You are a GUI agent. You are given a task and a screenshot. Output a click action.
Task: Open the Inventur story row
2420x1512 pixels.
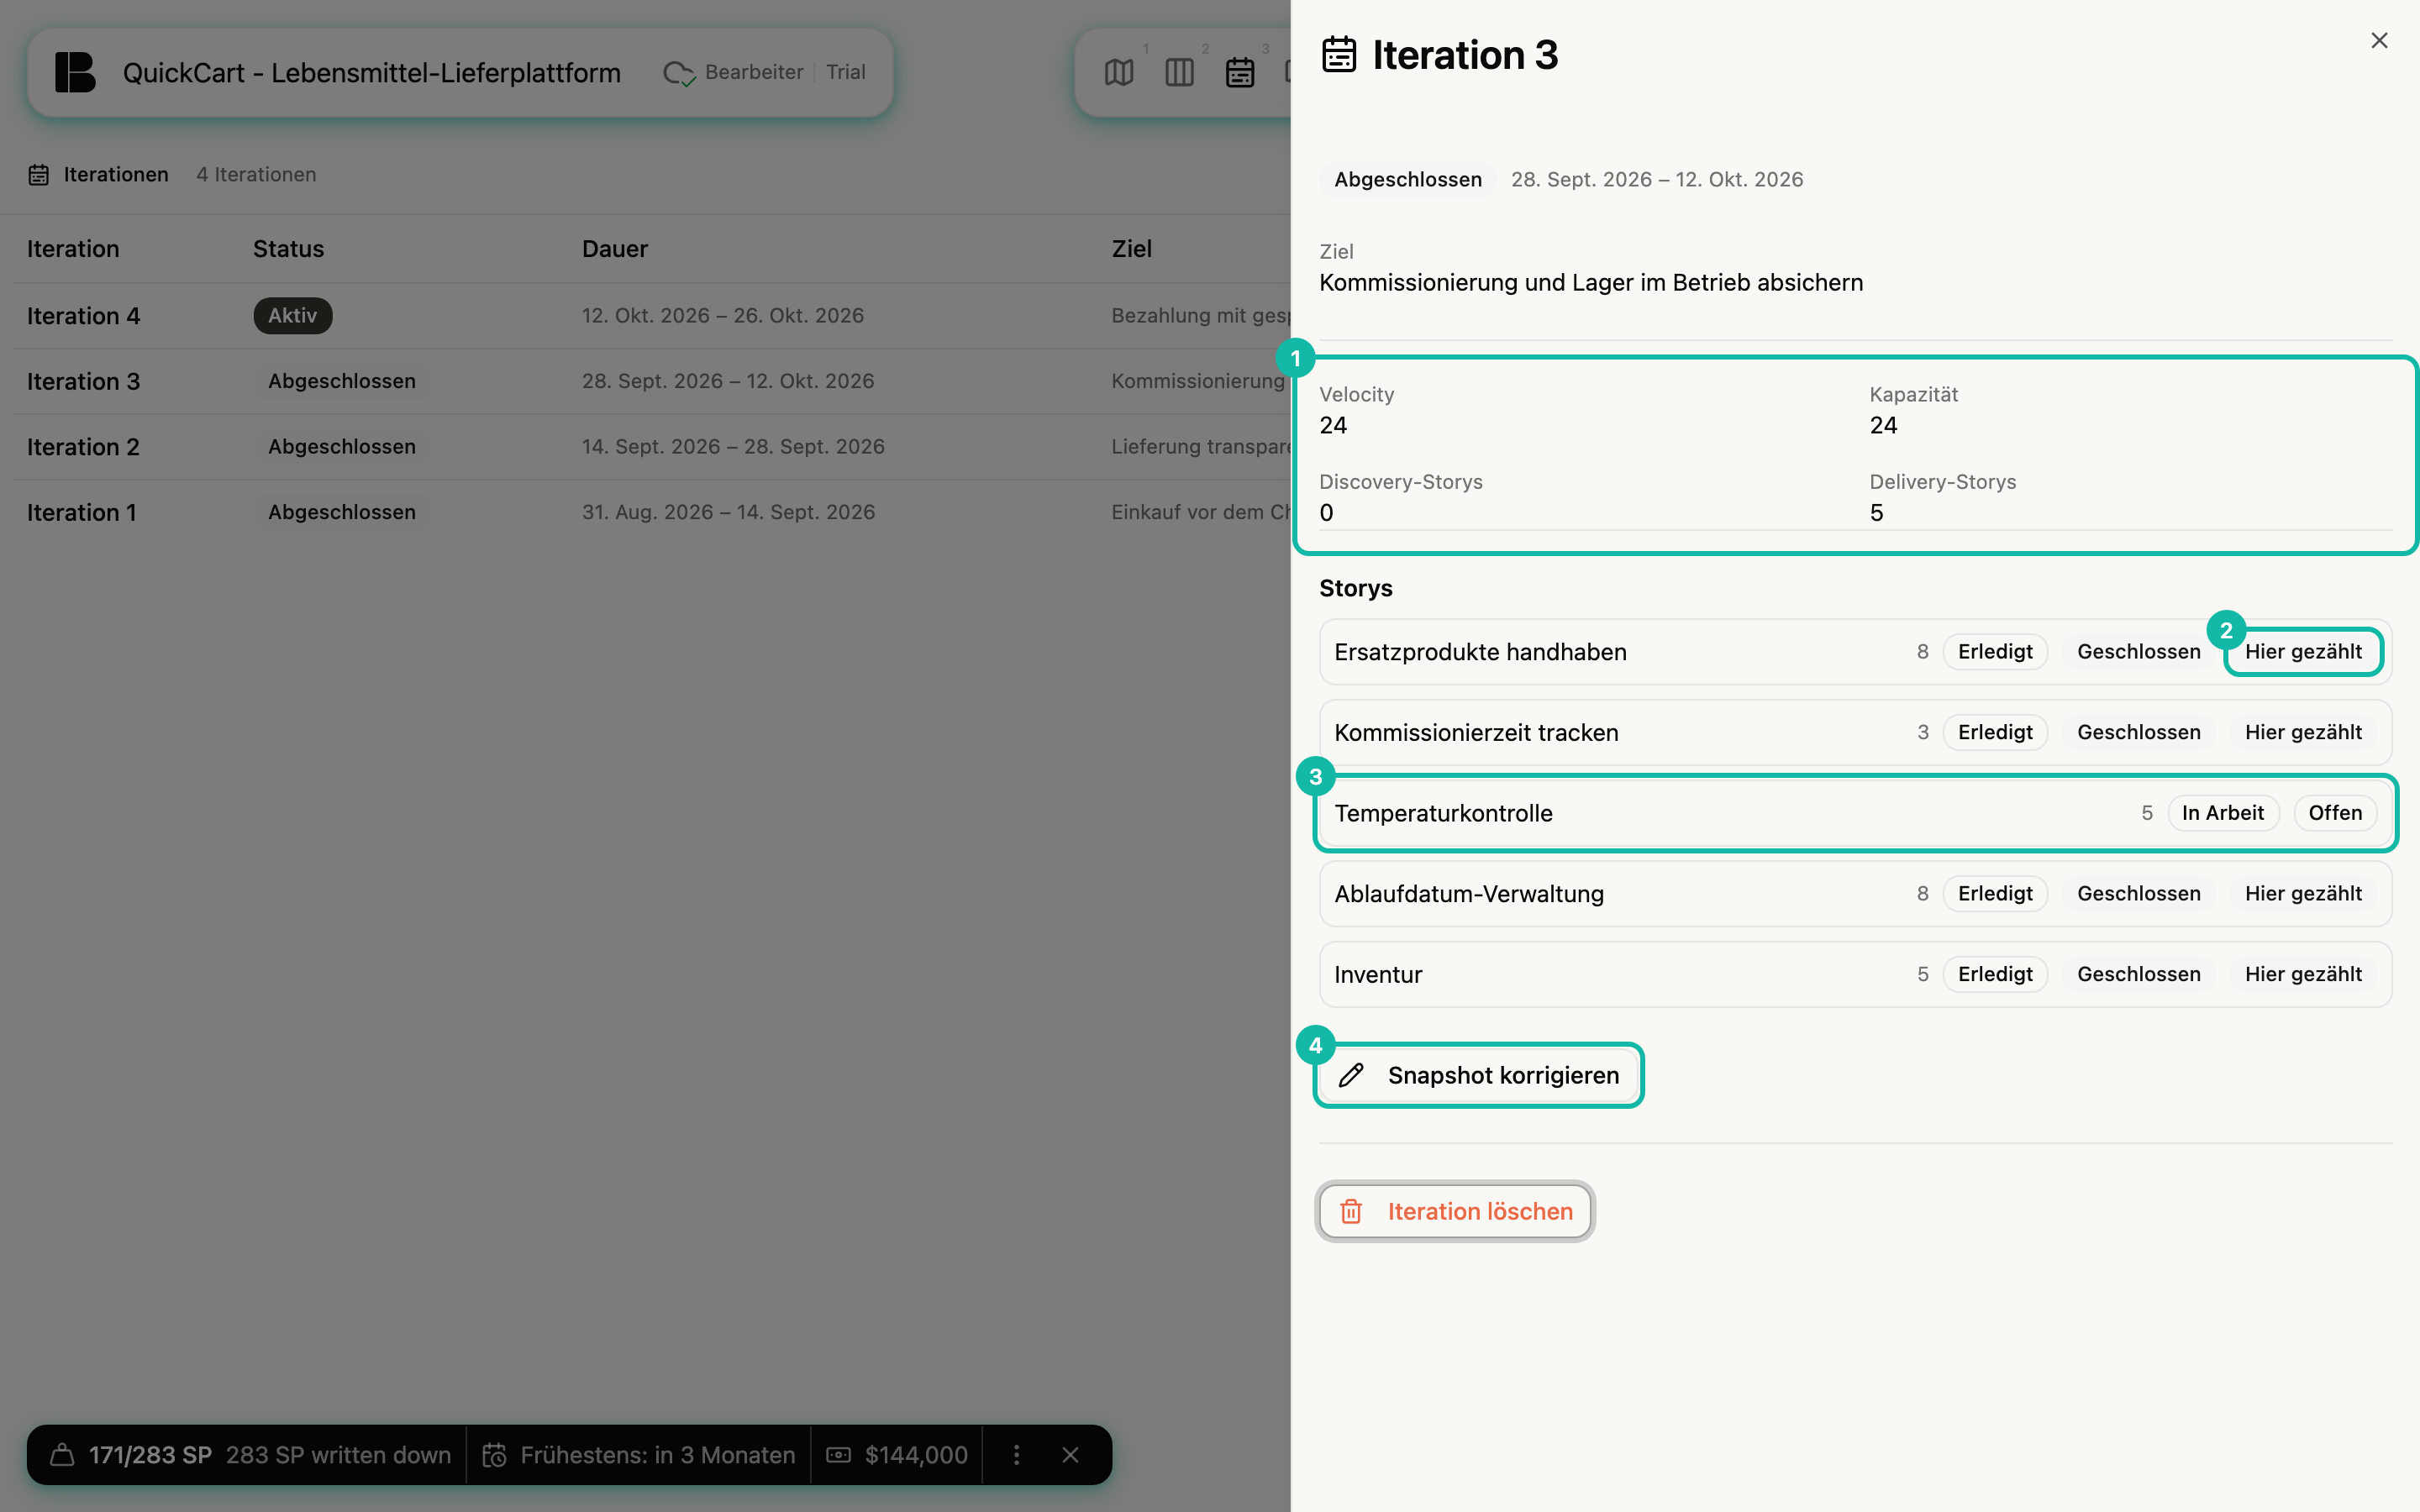(x=1855, y=974)
